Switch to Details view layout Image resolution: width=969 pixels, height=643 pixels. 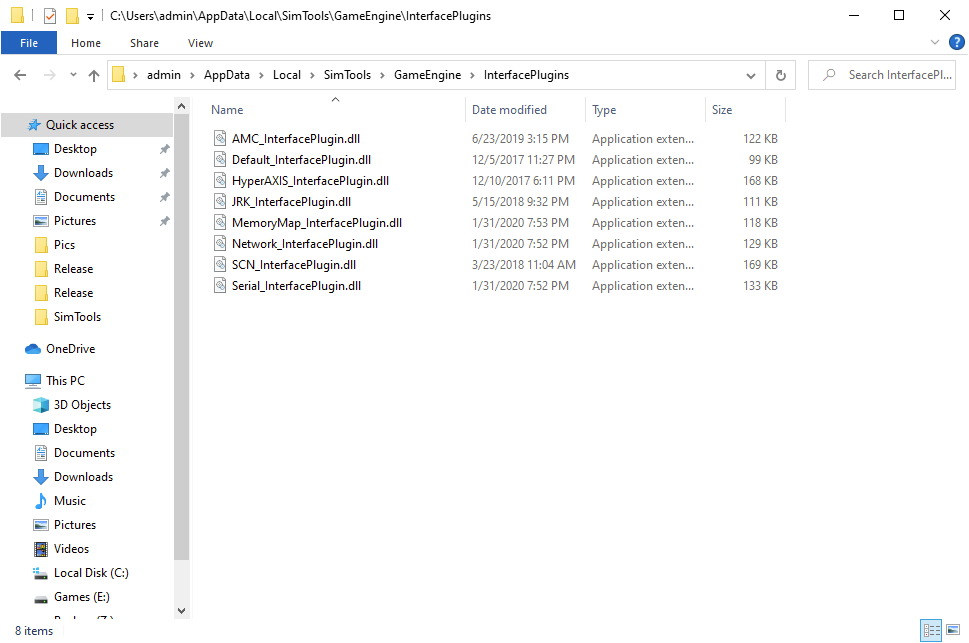(x=931, y=630)
